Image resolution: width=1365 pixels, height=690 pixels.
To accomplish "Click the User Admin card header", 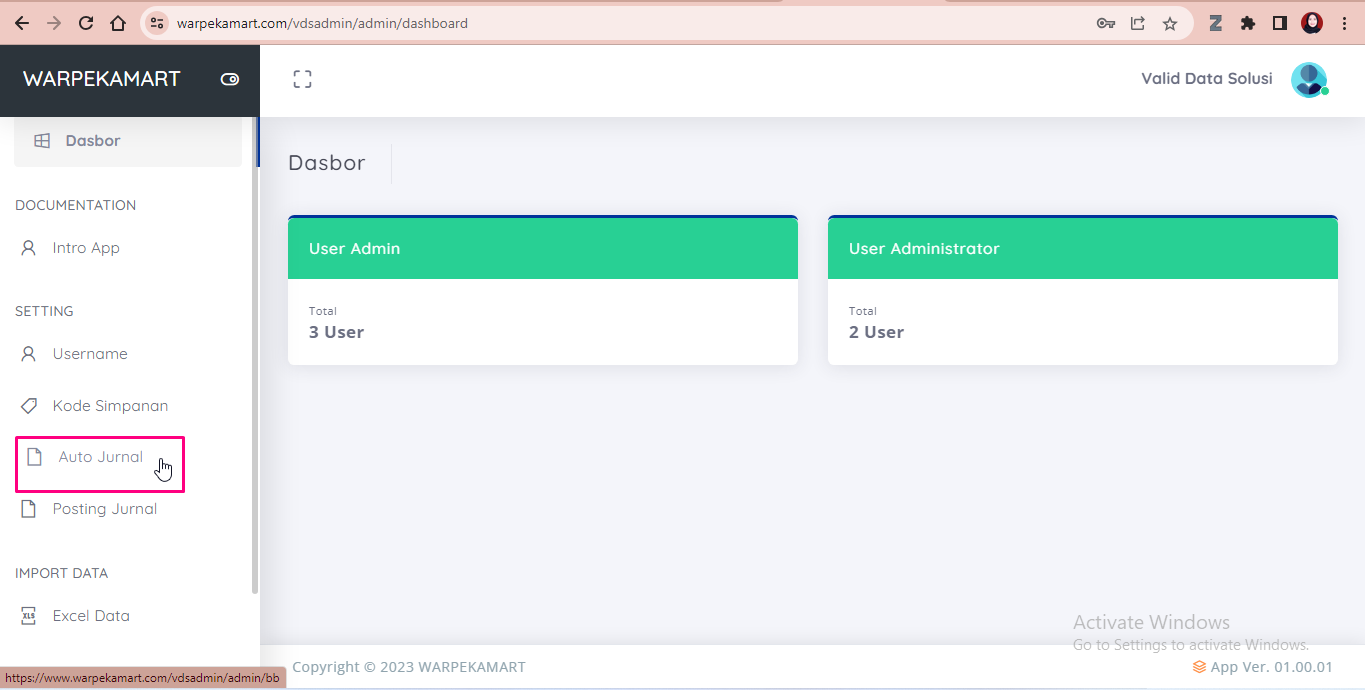I will click(543, 248).
